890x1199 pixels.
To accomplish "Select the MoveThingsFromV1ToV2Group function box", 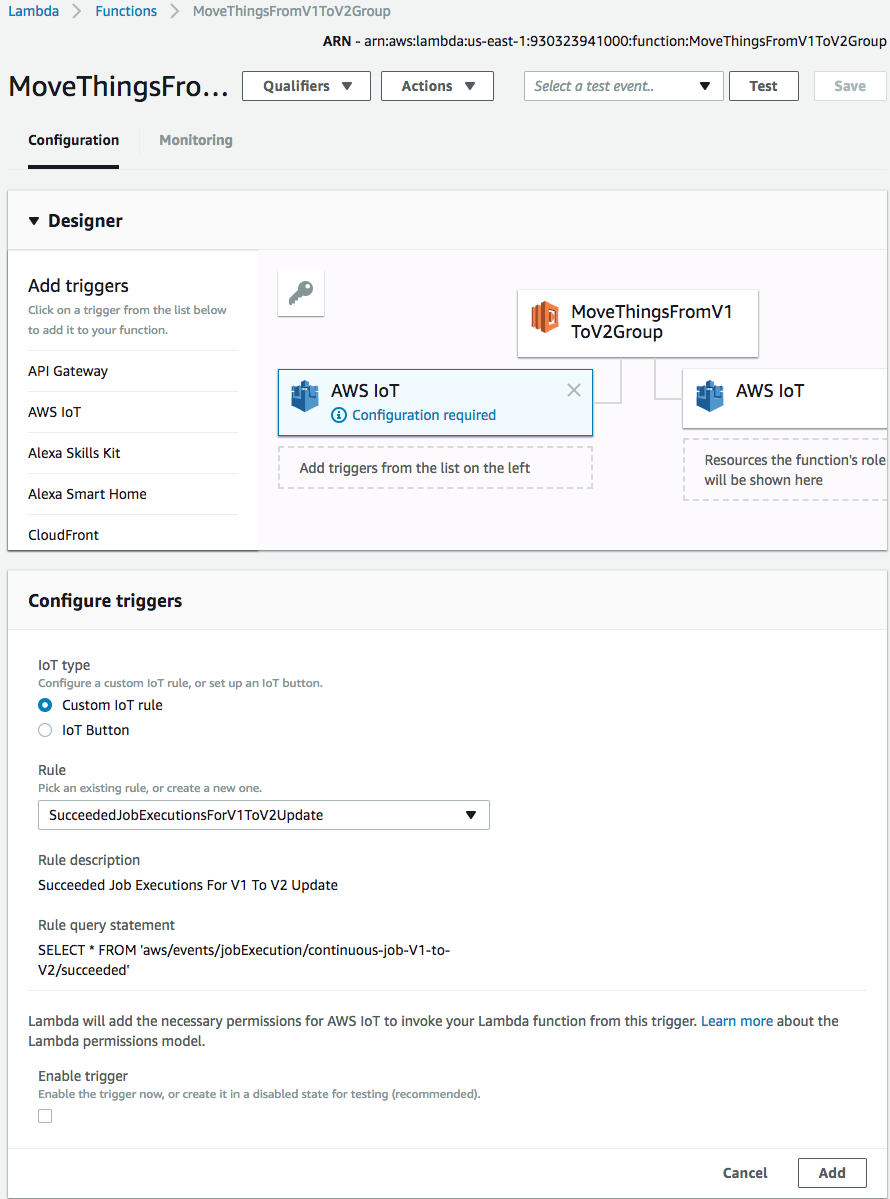I will pos(638,323).
